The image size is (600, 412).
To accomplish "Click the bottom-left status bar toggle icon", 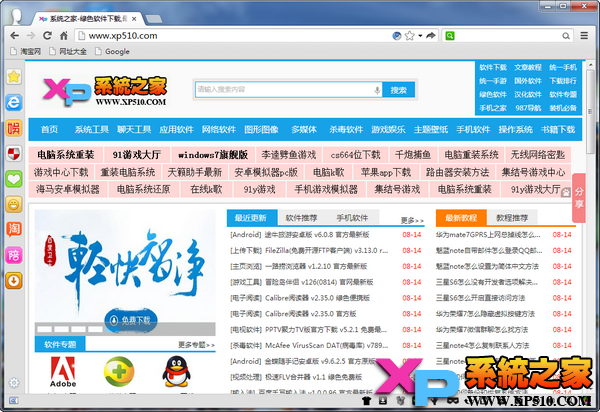I will [x=13, y=401].
